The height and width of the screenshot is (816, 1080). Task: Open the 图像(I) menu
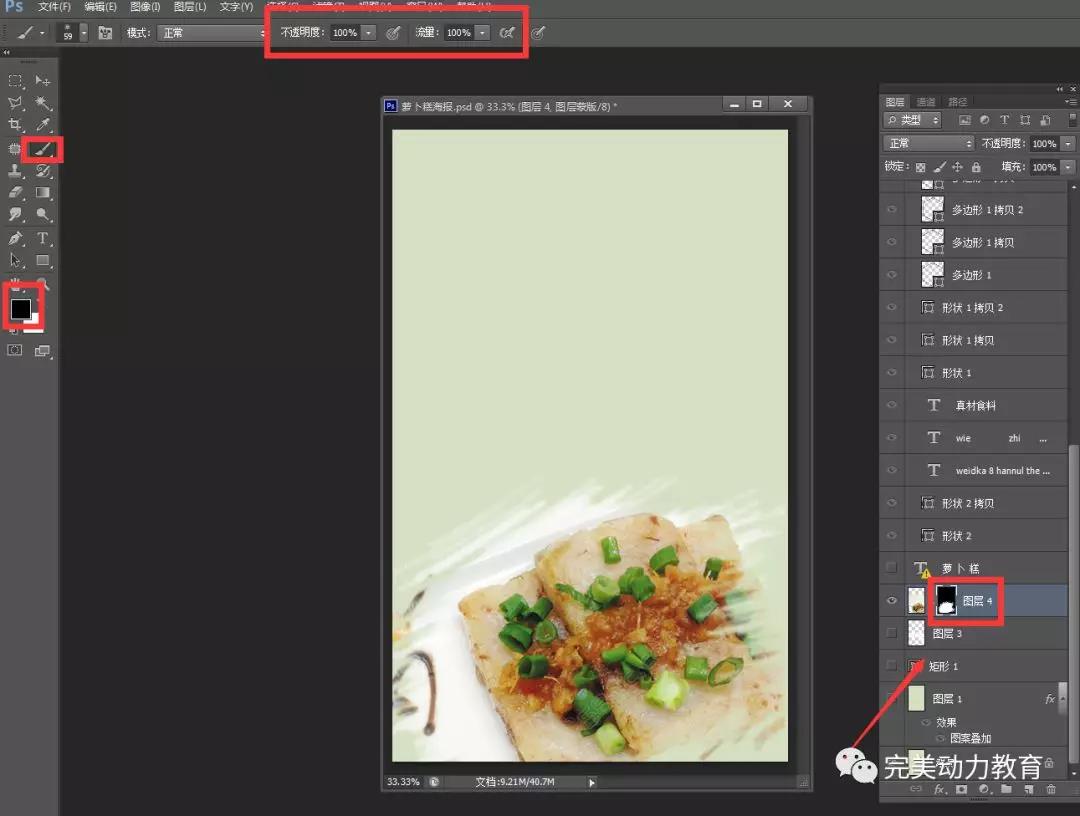[144, 7]
